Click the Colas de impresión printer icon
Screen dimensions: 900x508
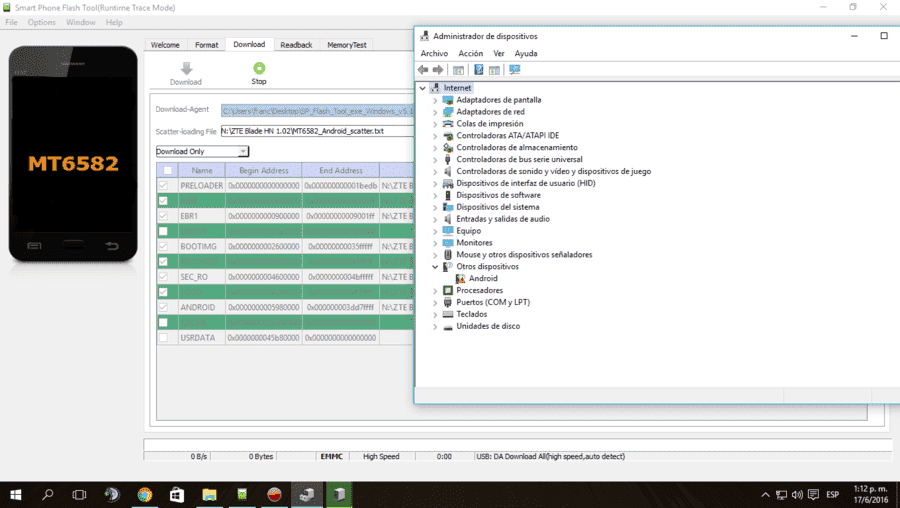[448, 123]
